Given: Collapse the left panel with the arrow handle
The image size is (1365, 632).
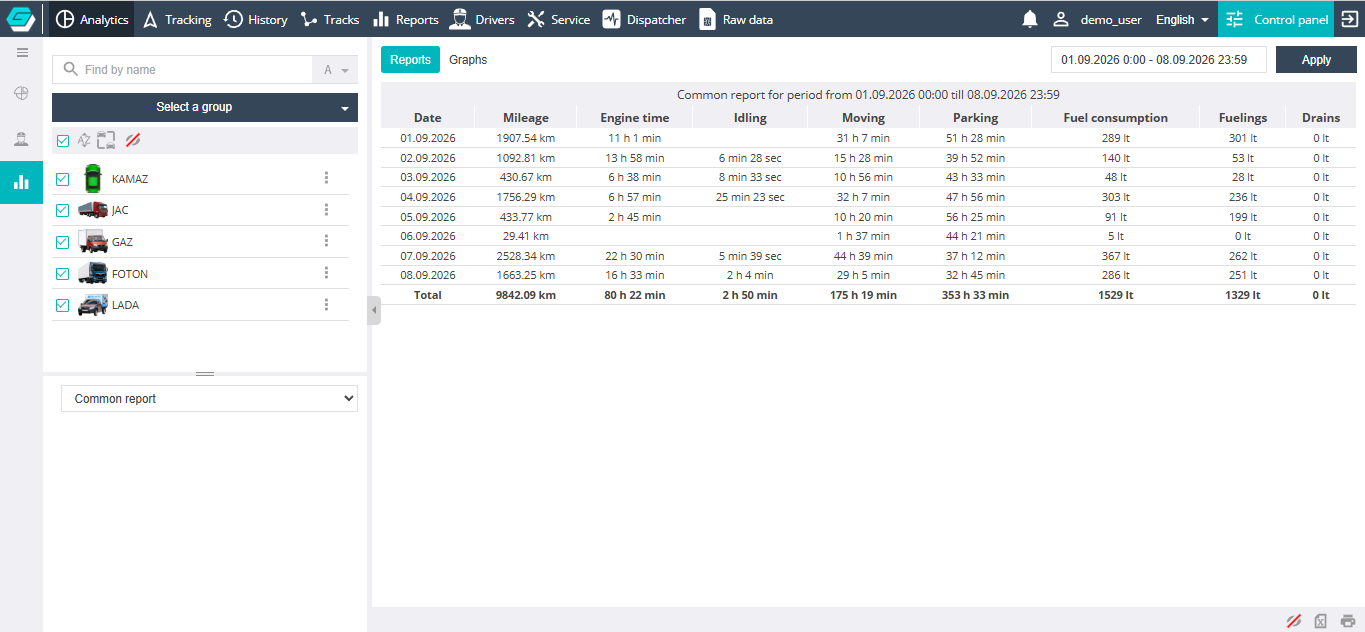Looking at the screenshot, I should (x=374, y=310).
